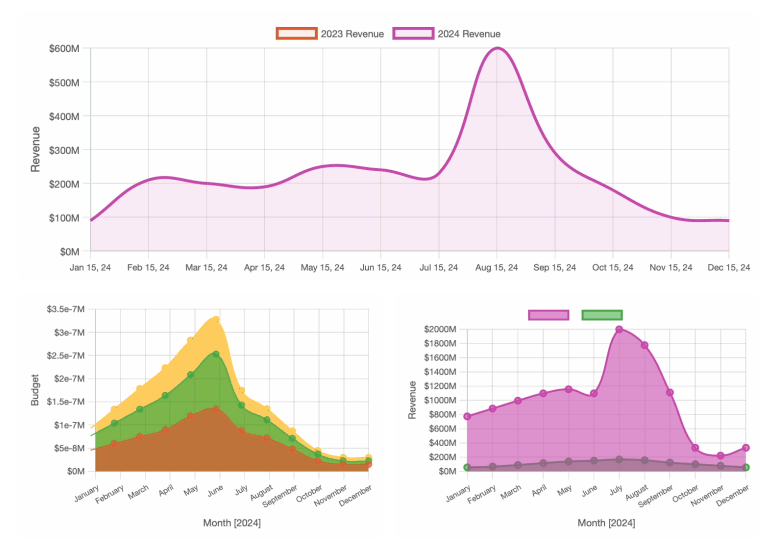Select the pink August point near $1800M
Image resolution: width=778 pixels, height=550 pixels.
click(644, 345)
